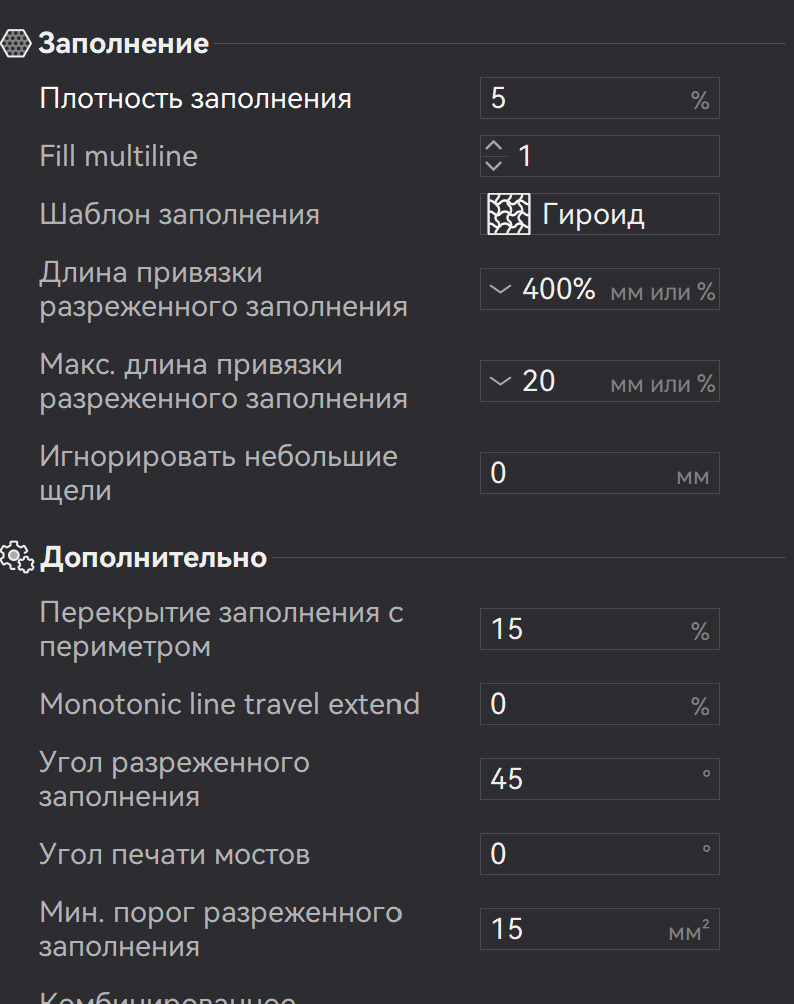The width and height of the screenshot is (794, 1004).
Task: Click the Угол печати мостов field
Action: click(x=600, y=854)
